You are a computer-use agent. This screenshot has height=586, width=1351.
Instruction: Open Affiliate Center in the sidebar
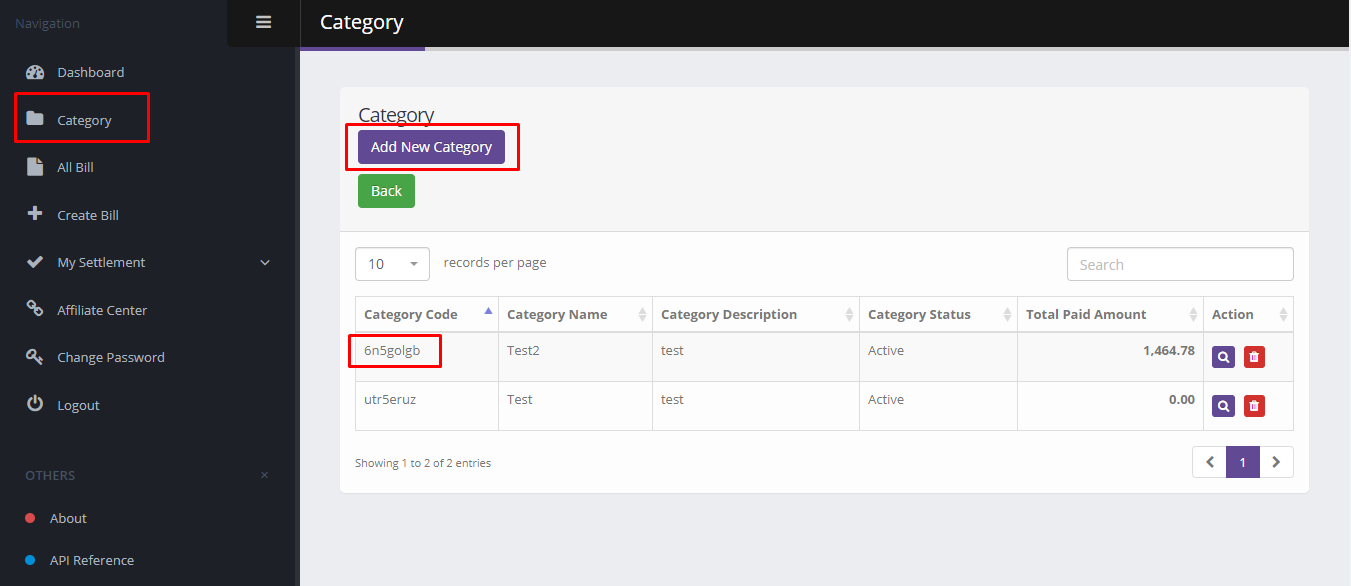click(102, 310)
